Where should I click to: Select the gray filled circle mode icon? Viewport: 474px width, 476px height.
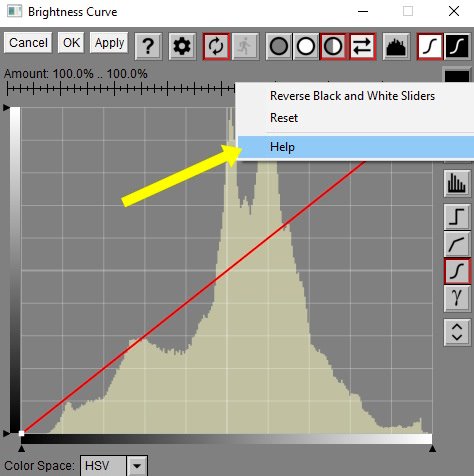click(x=279, y=46)
